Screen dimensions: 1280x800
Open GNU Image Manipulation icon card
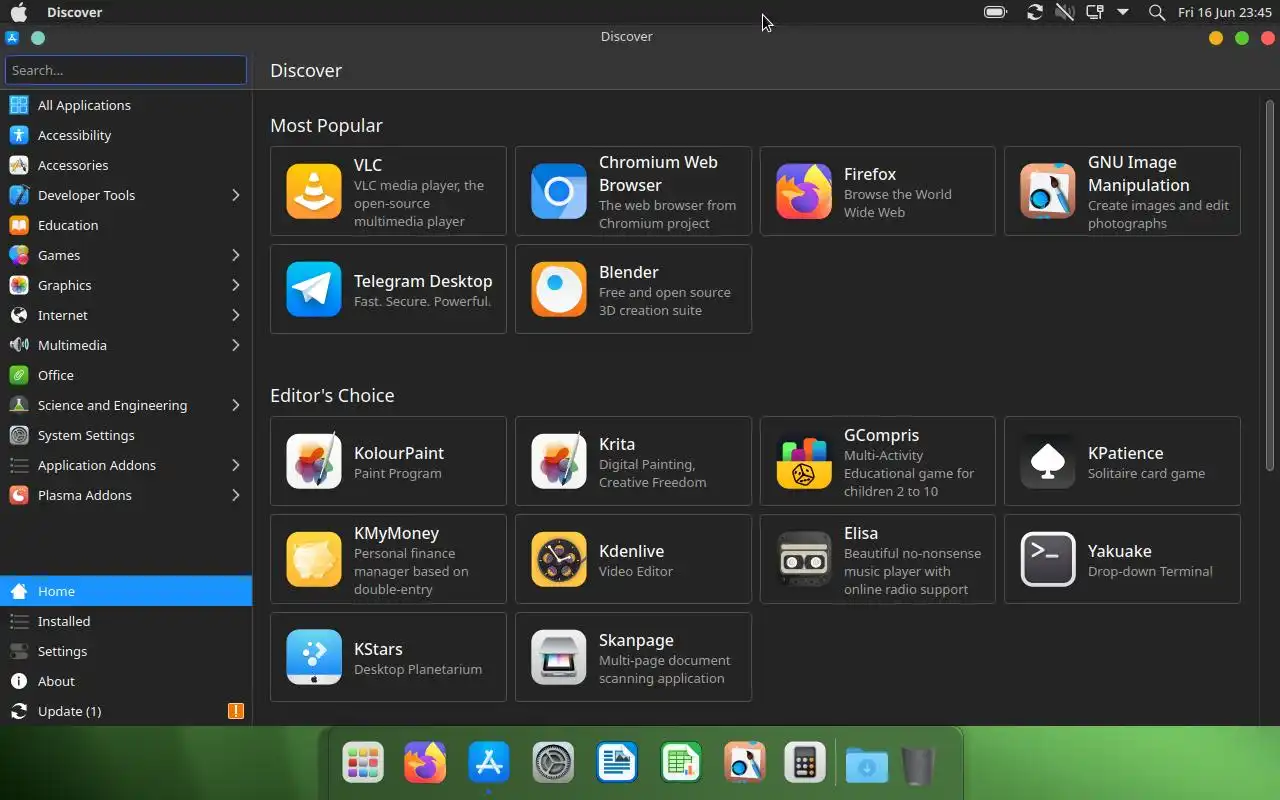[x=1048, y=191]
